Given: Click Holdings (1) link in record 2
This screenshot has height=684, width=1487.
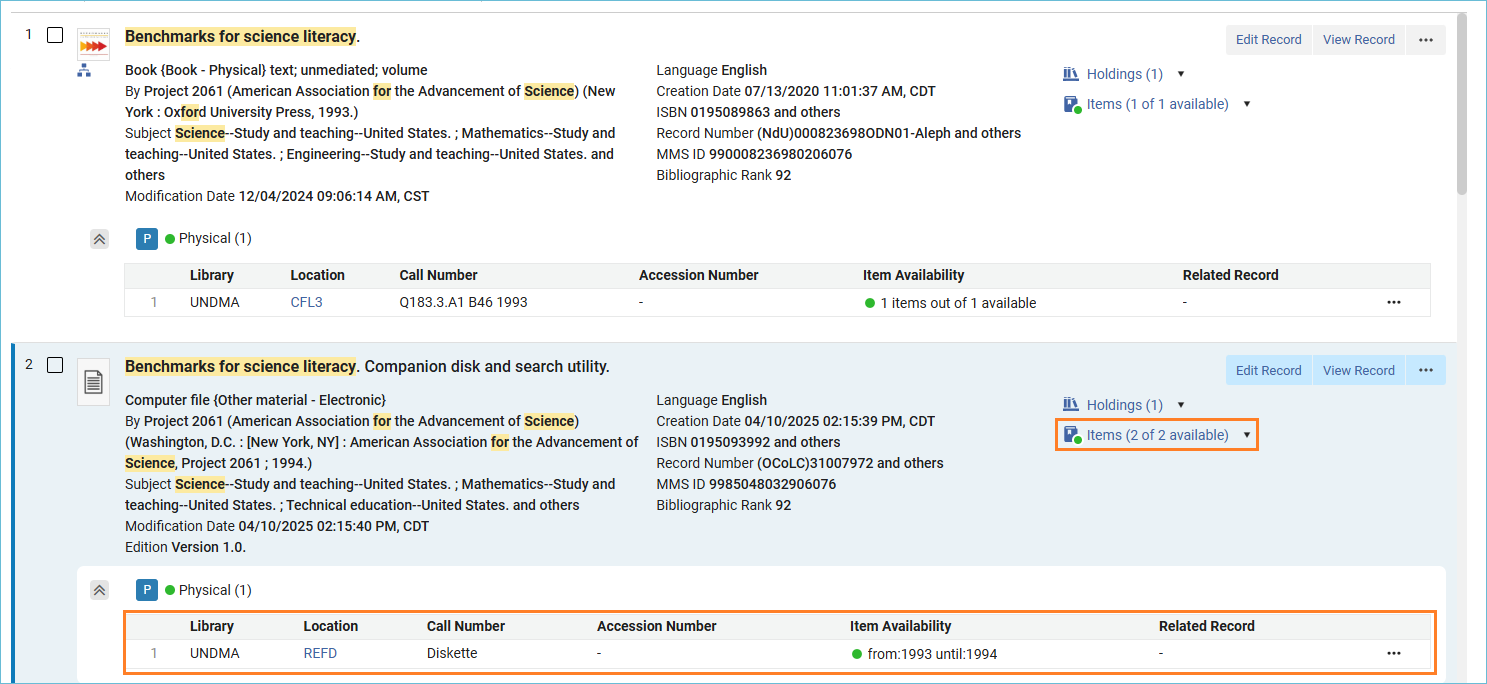Looking at the screenshot, I should [1124, 405].
